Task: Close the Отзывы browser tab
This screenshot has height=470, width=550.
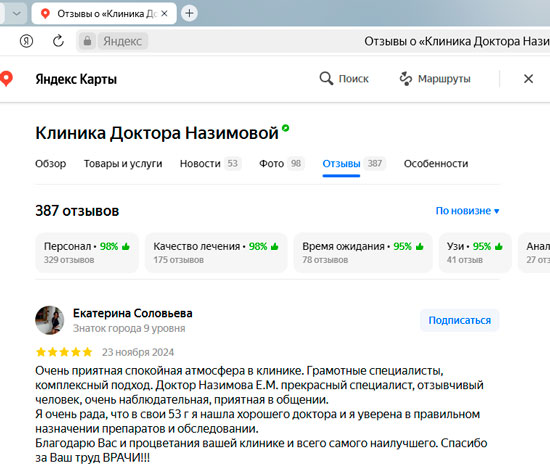Action: click(164, 13)
